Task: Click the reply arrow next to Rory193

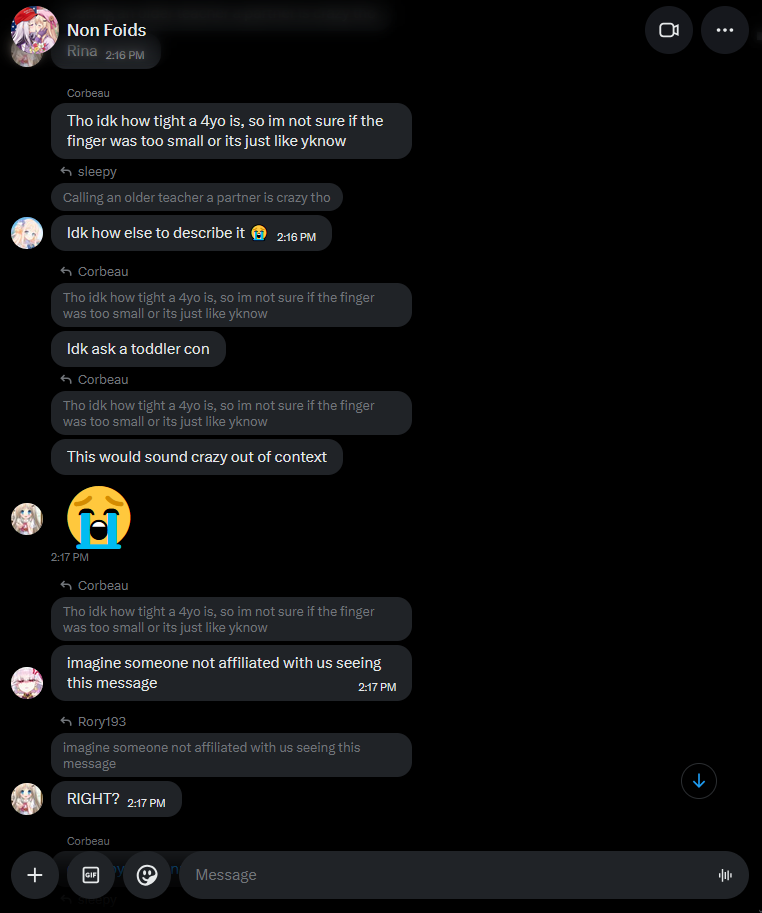Action: 66,721
